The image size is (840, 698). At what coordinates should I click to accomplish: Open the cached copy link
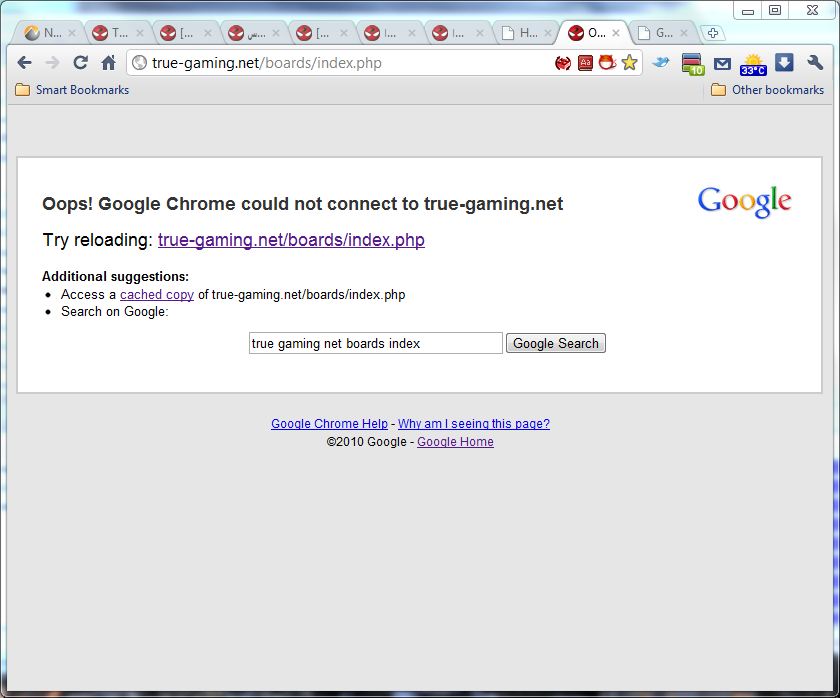pyautogui.click(x=157, y=295)
